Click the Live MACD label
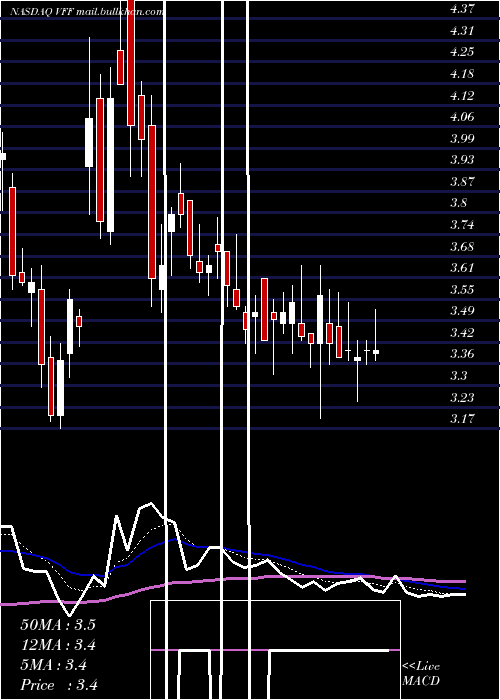Image resolution: width=500 pixels, height=700 pixels. coord(421,673)
